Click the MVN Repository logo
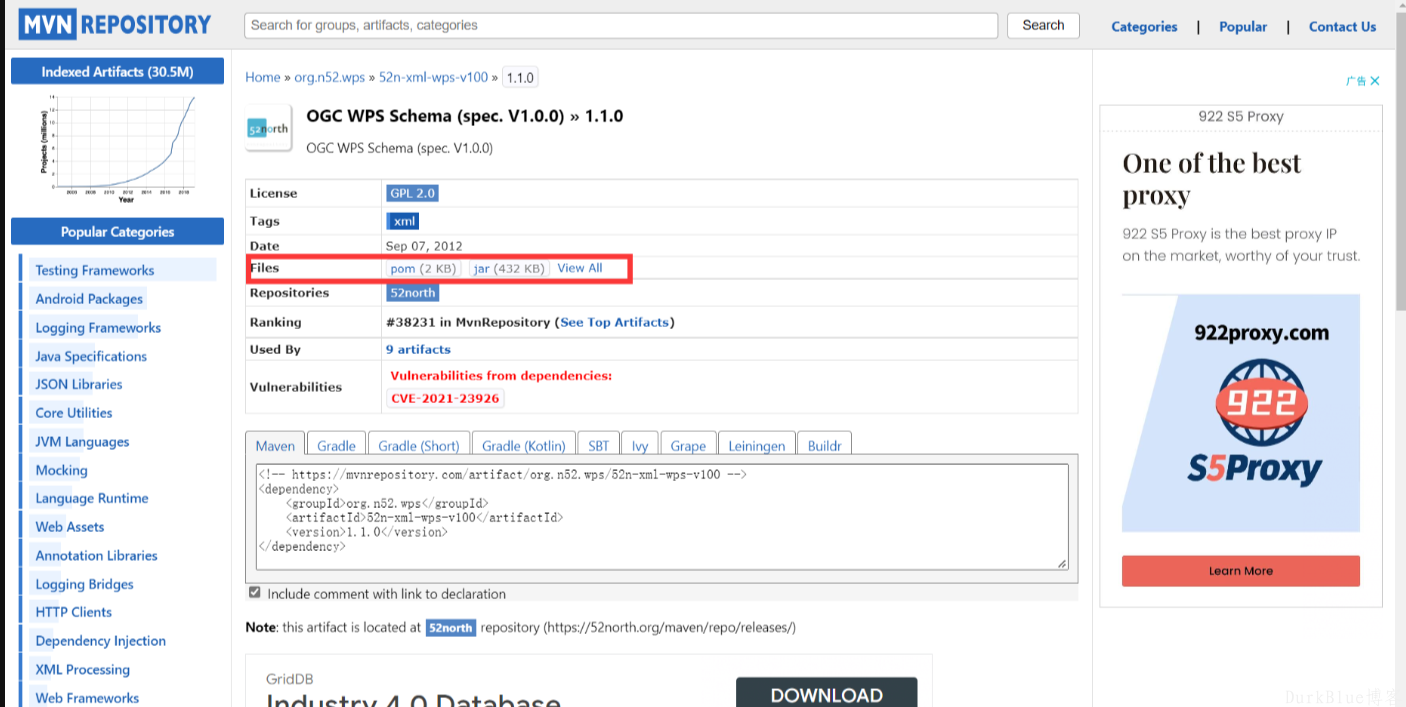1406x707 pixels. (x=116, y=25)
